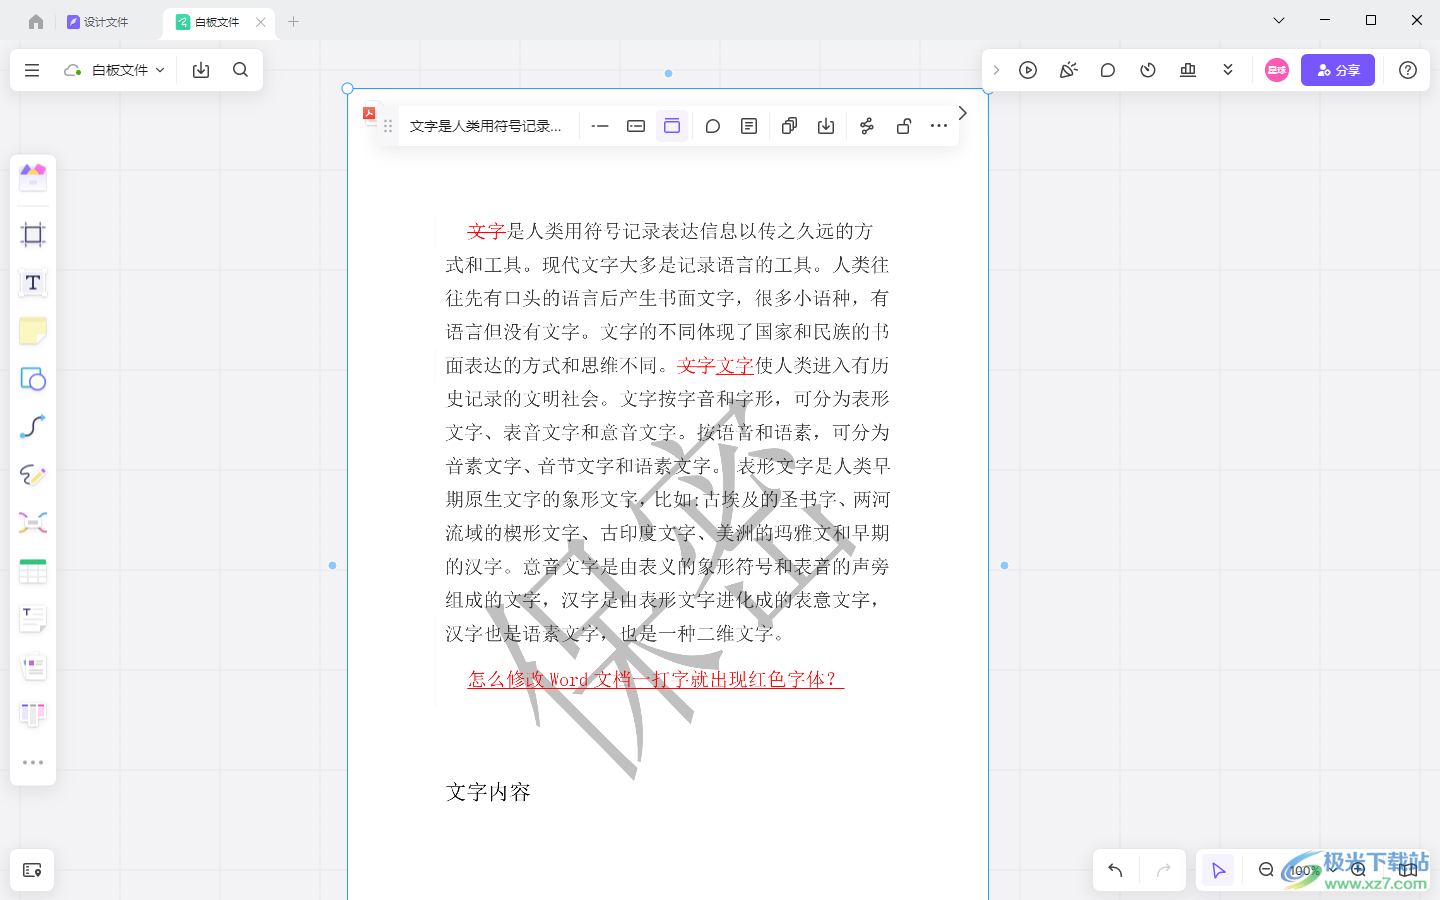The image size is (1440, 900).
Task: Switch to preview display mode icon
Action: coord(672,126)
